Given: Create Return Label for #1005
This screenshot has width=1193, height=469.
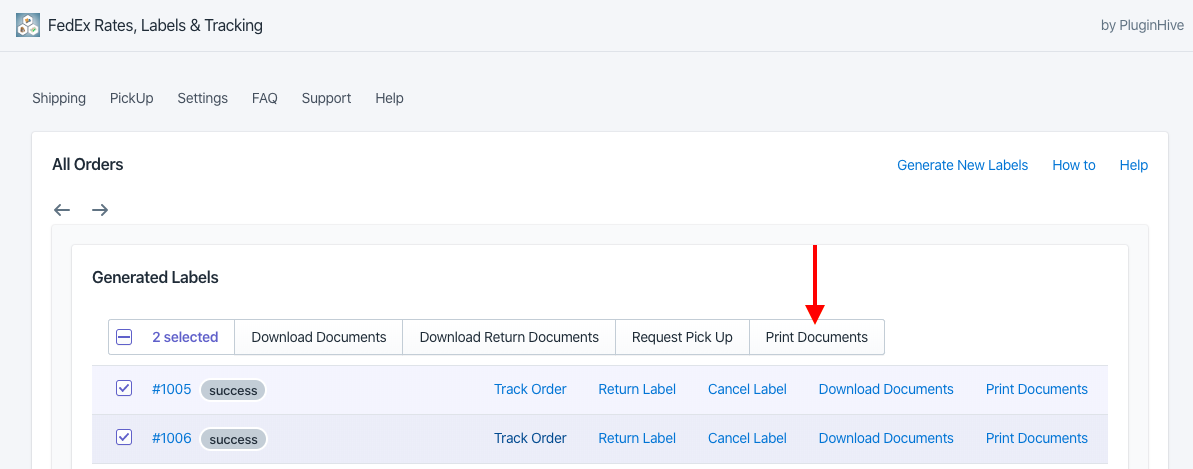Looking at the screenshot, I should (x=637, y=389).
